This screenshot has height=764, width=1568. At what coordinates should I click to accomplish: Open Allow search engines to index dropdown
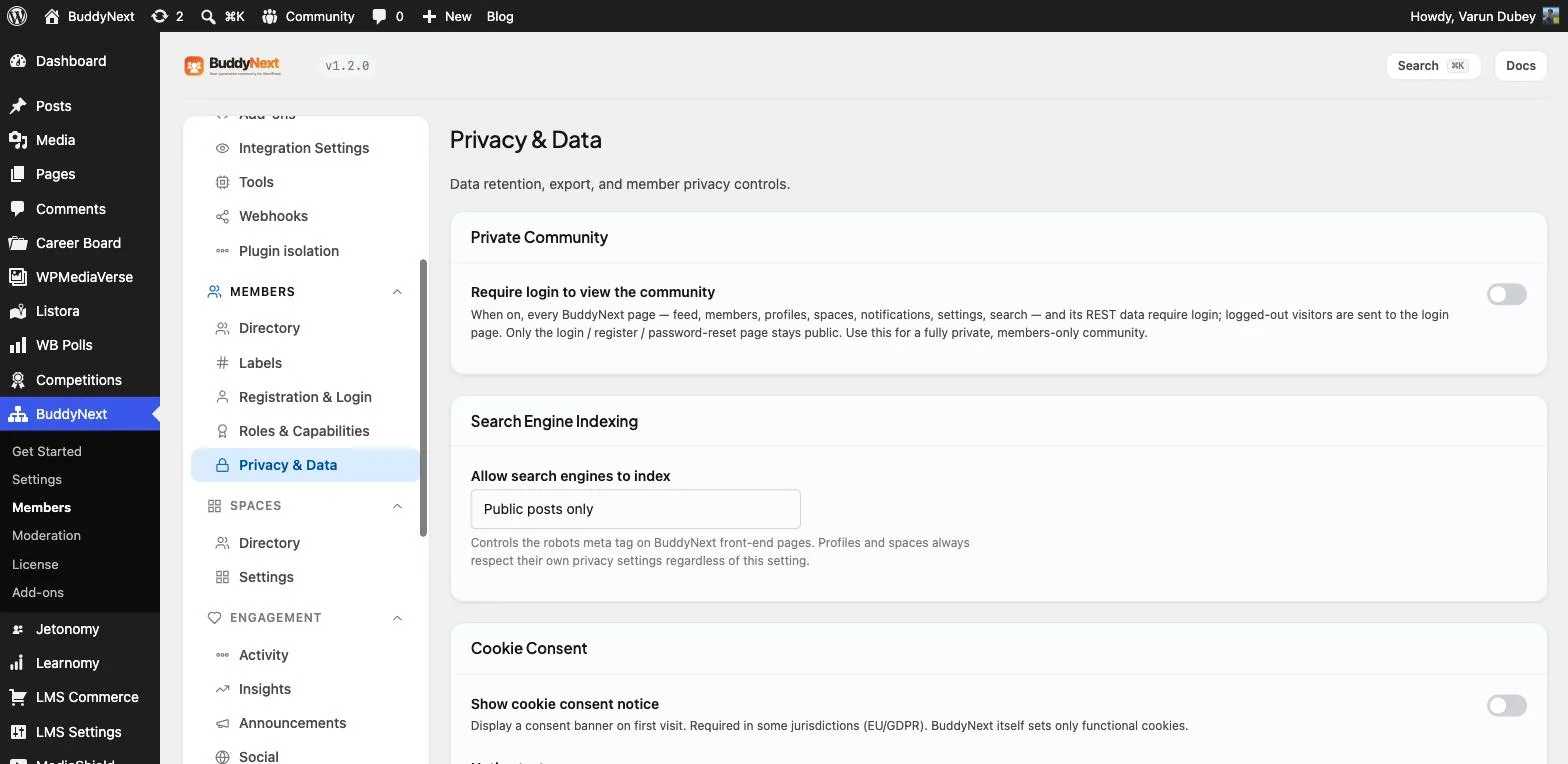[635, 509]
